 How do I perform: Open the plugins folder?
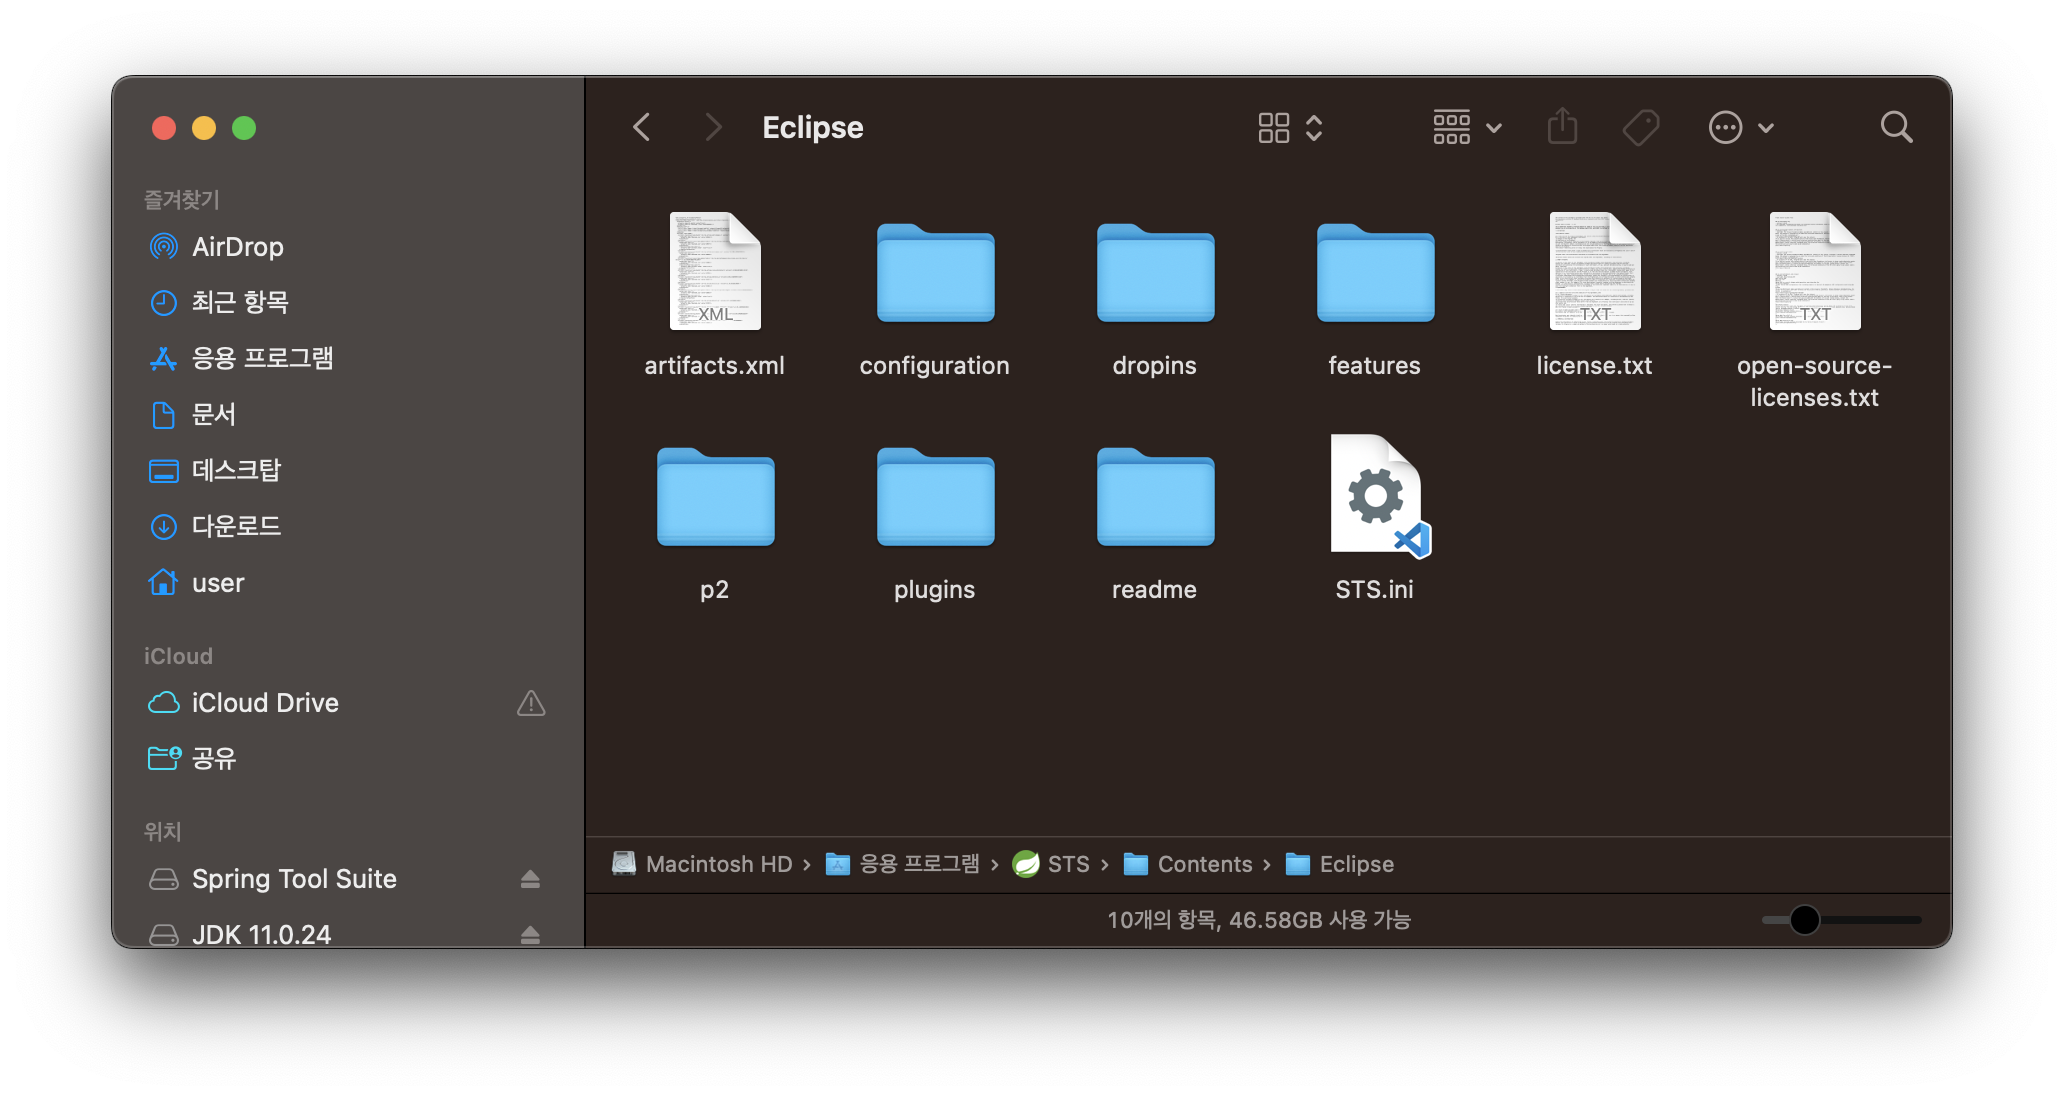click(933, 498)
